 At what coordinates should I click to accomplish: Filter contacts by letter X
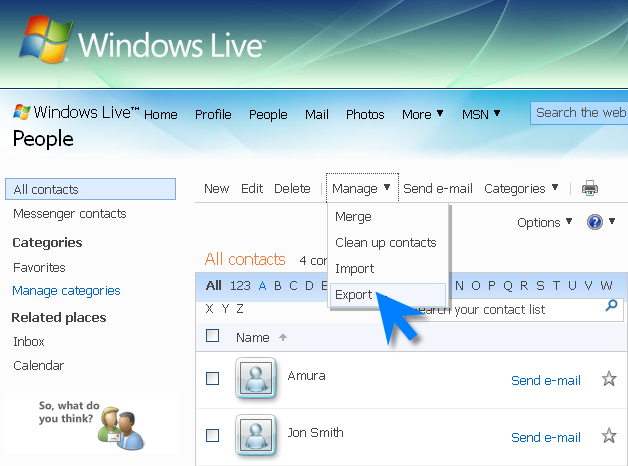[x=209, y=309]
